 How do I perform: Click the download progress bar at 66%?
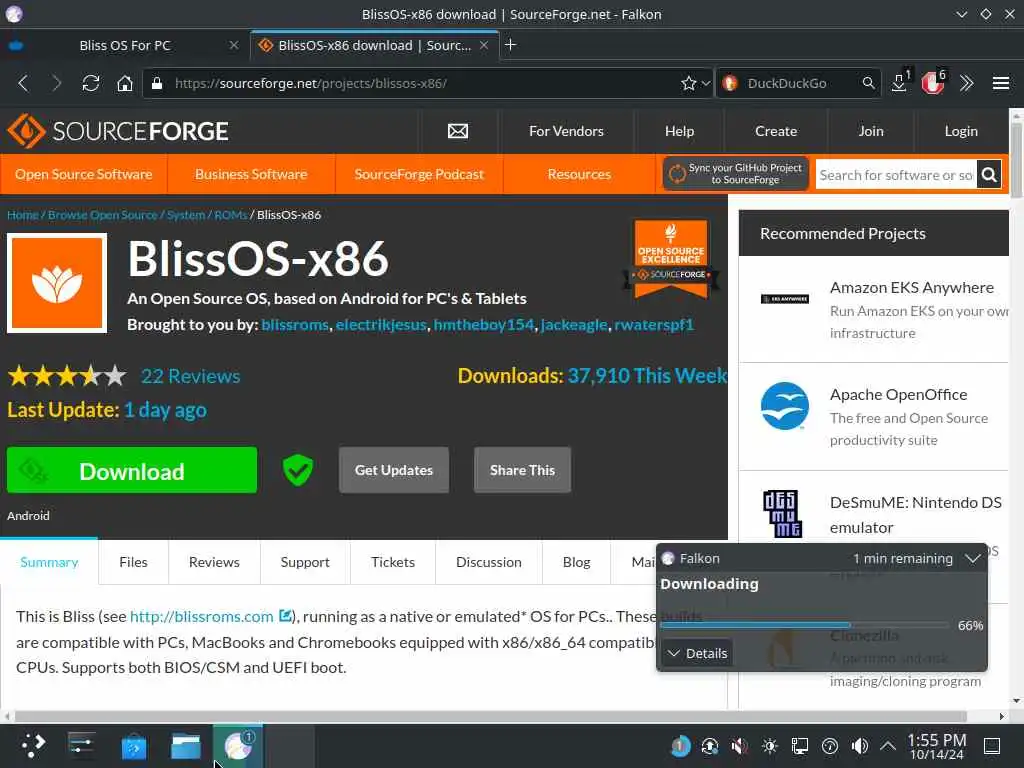click(x=804, y=625)
